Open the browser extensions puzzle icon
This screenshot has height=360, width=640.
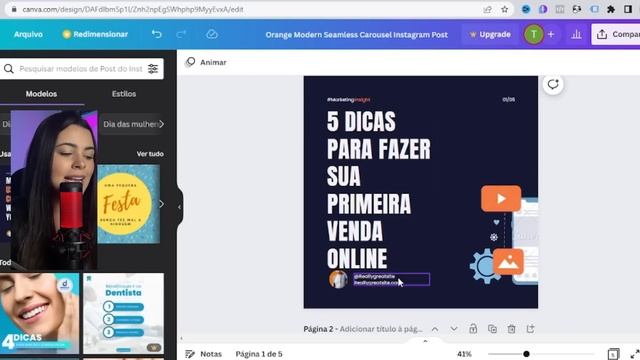pos(611,9)
